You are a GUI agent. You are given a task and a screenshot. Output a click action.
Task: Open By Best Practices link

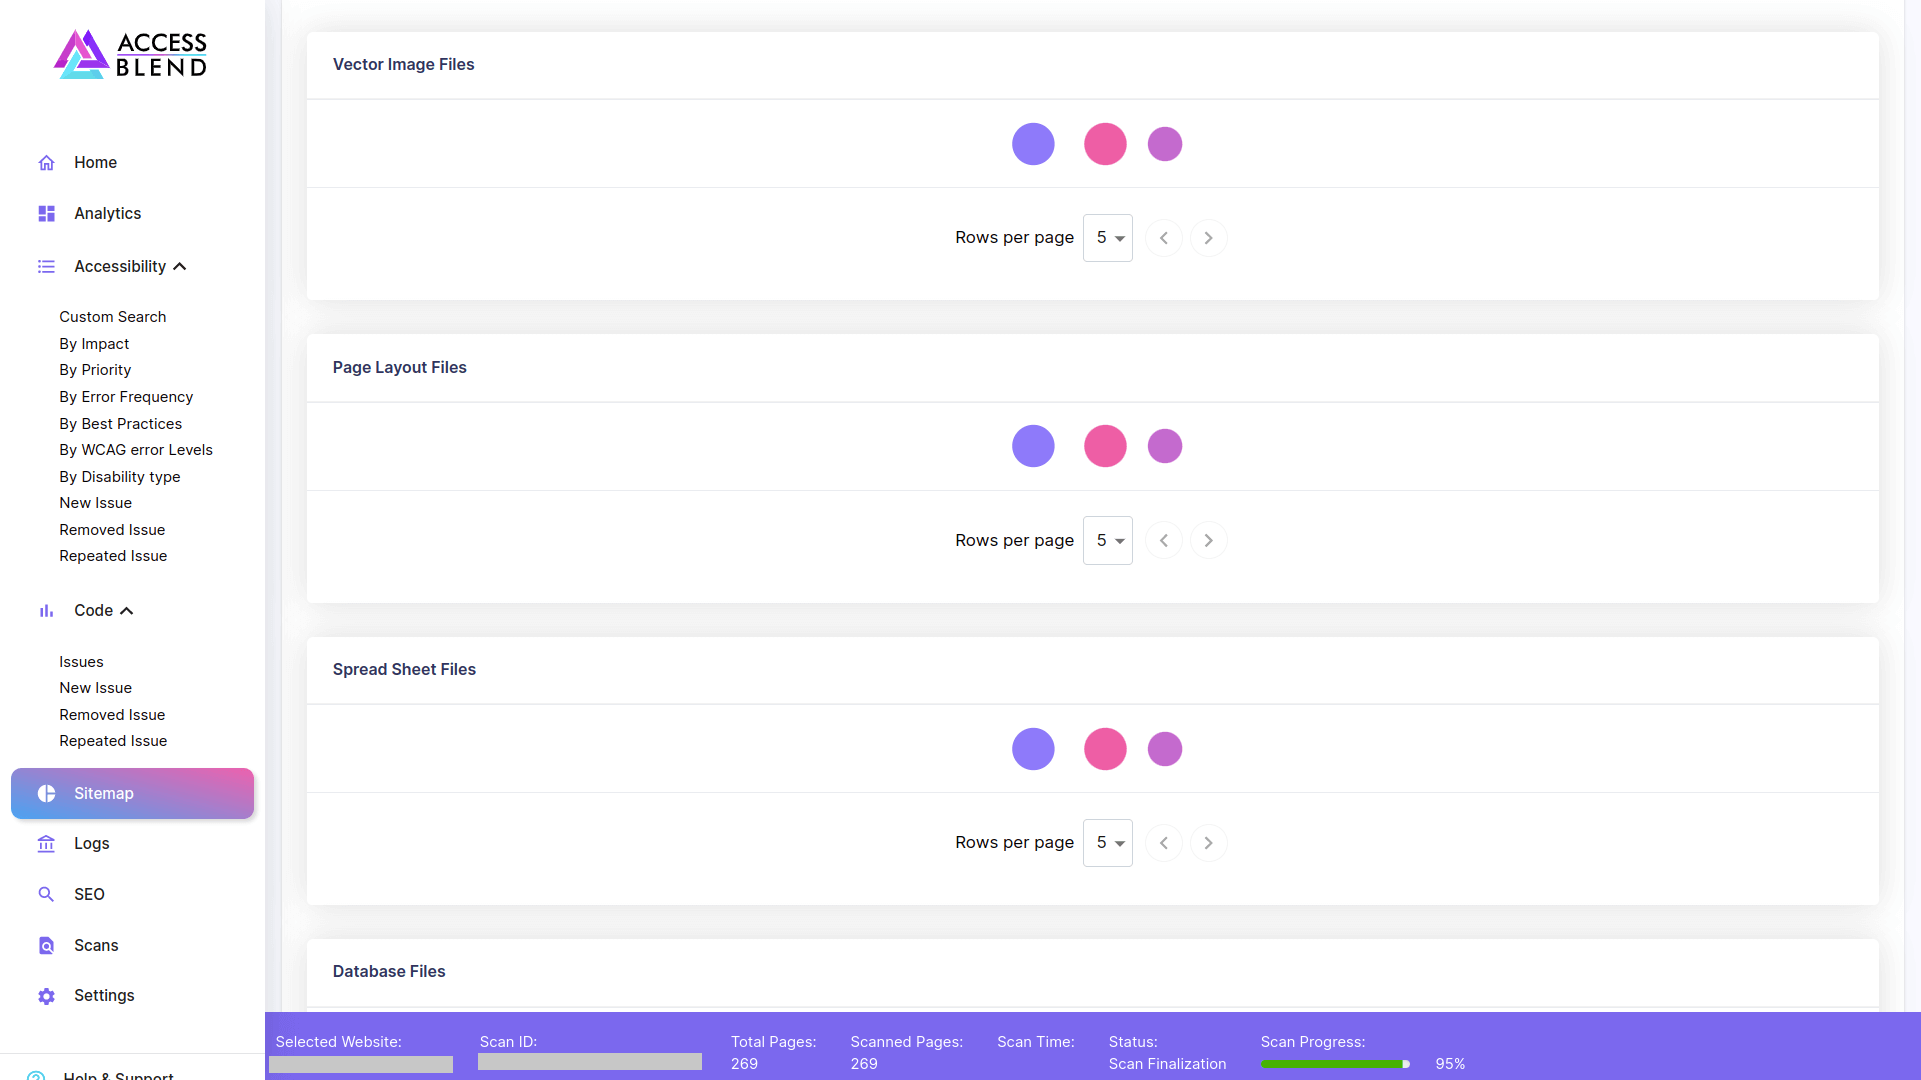coord(120,424)
